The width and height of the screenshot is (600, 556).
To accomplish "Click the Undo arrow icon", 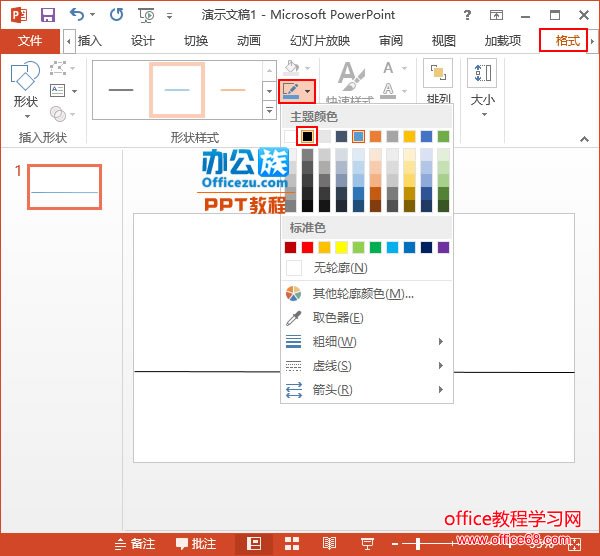I will tap(78, 15).
